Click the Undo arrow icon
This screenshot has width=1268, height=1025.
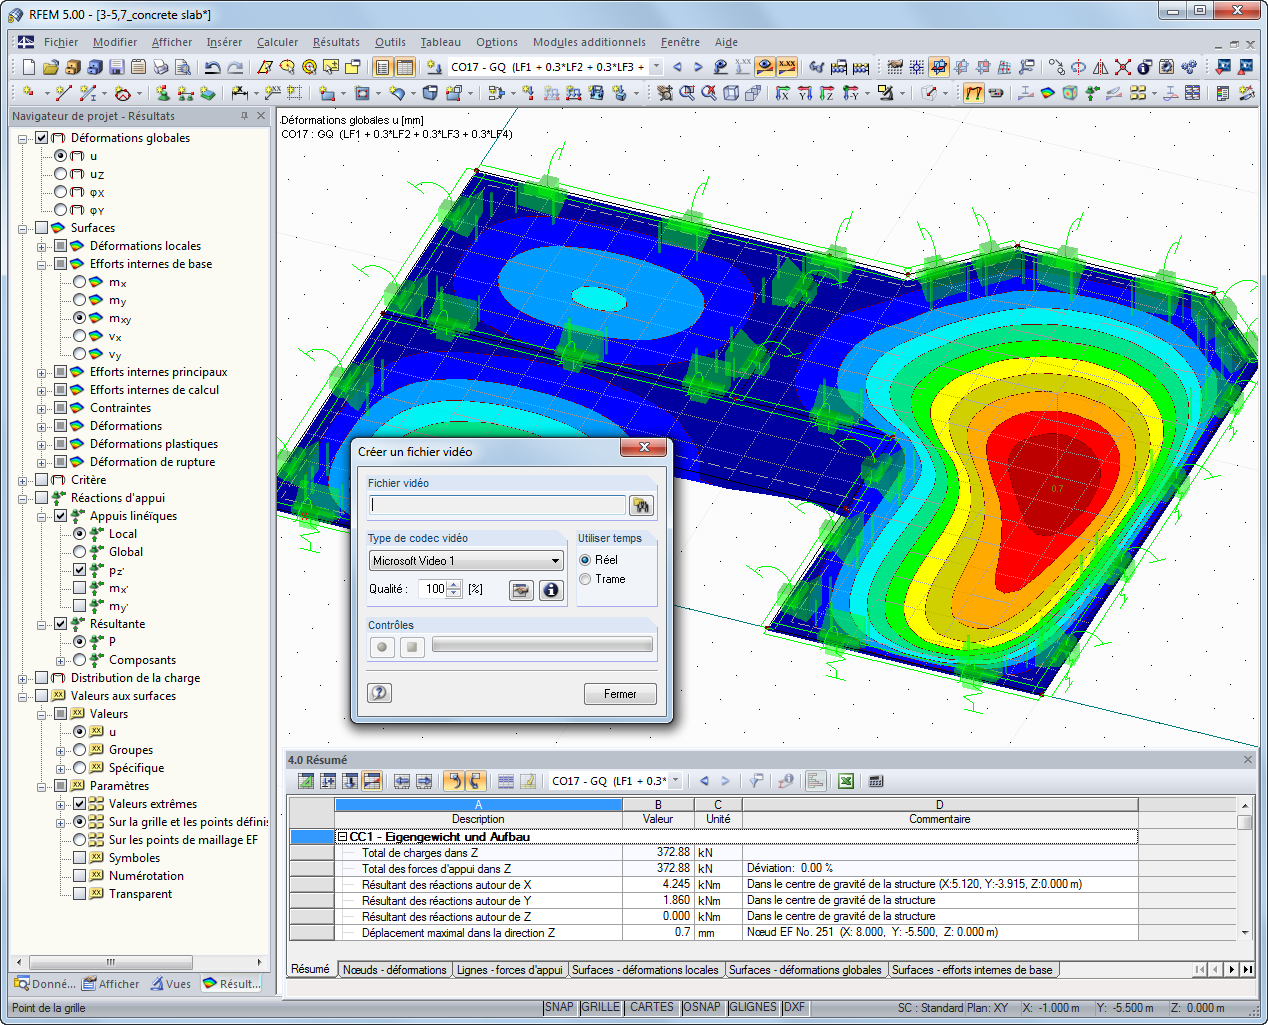click(212, 67)
